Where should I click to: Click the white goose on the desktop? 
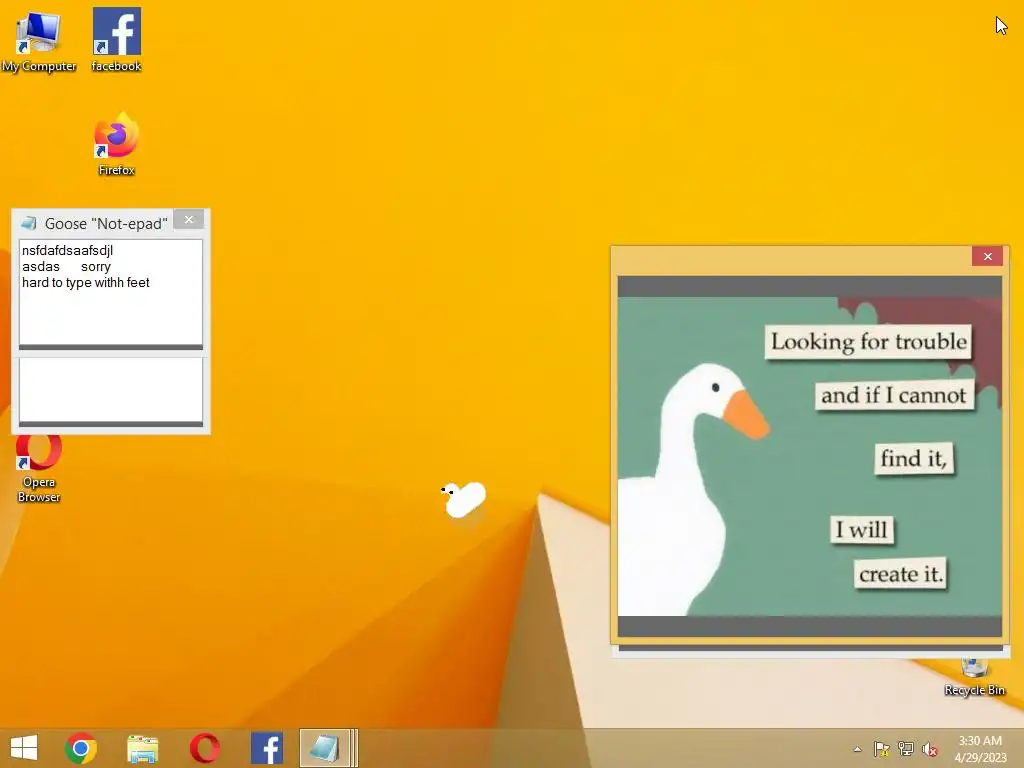pos(464,500)
